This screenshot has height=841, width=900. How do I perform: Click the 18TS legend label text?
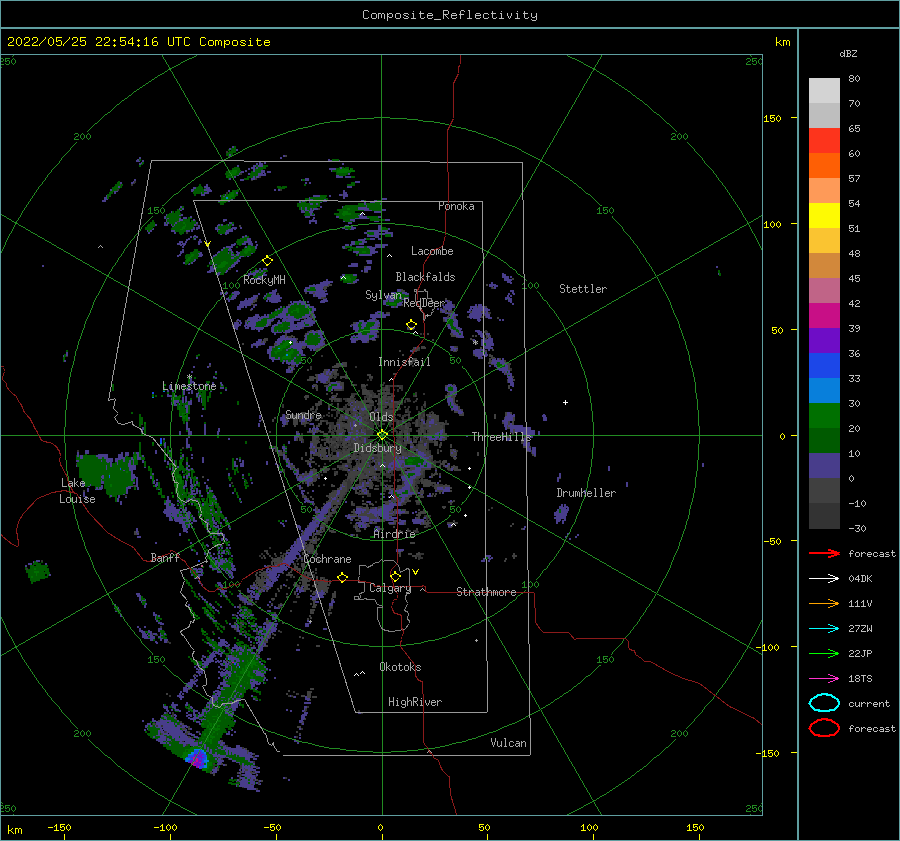(x=860, y=679)
